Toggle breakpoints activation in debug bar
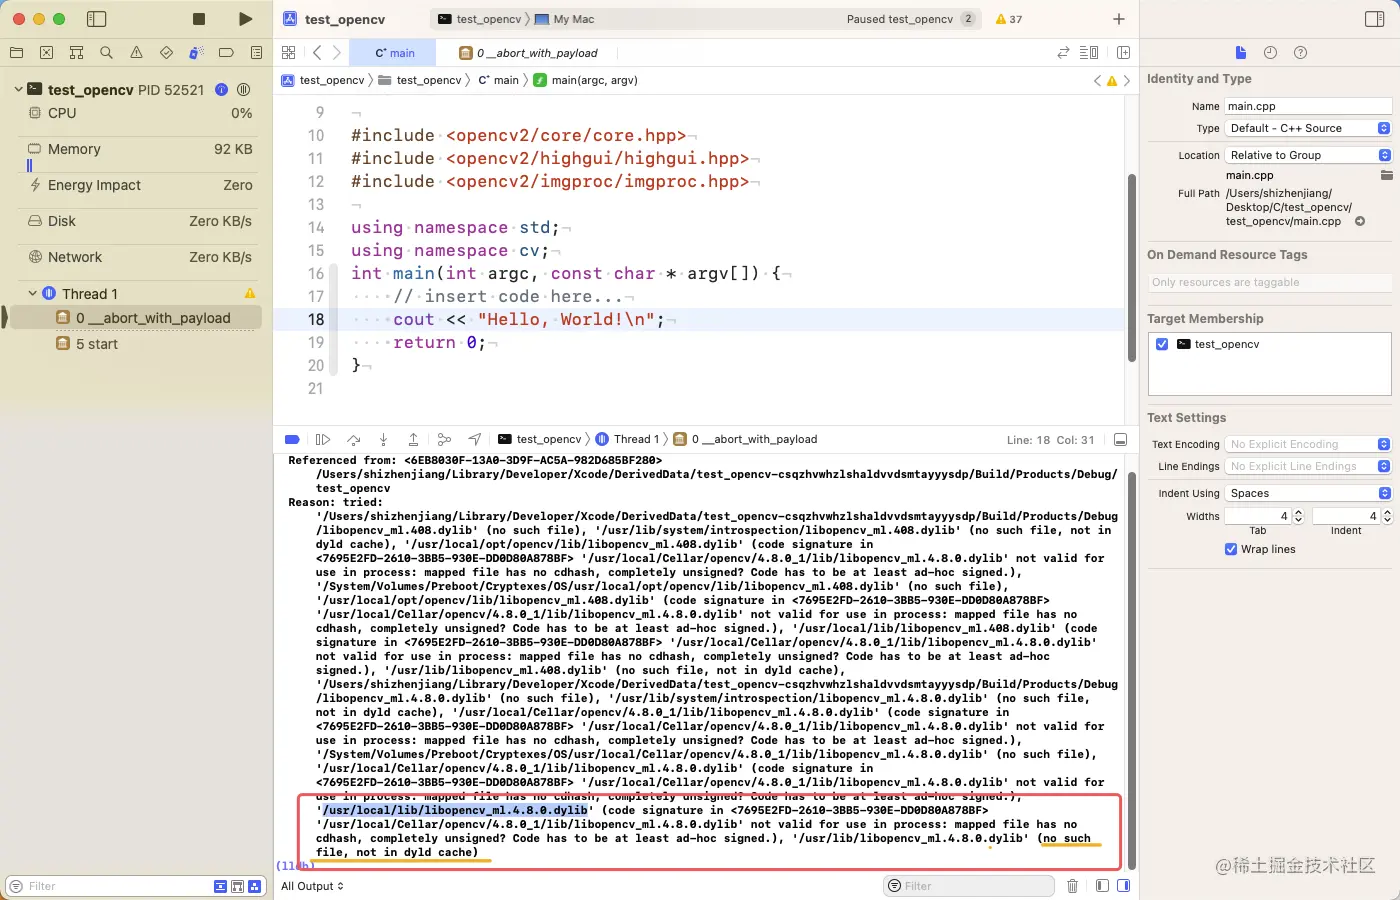 tap(292, 439)
